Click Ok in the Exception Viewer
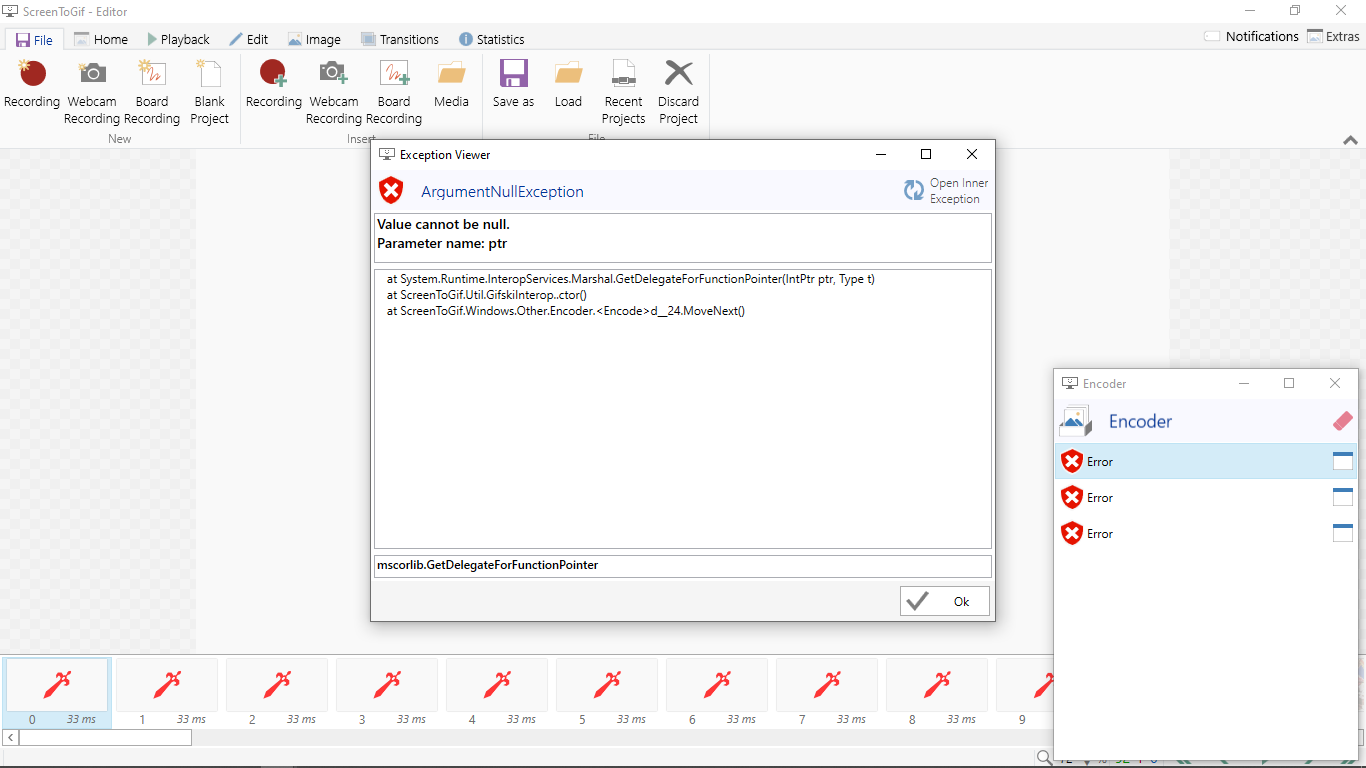The image size is (1366, 768). coord(945,601)
